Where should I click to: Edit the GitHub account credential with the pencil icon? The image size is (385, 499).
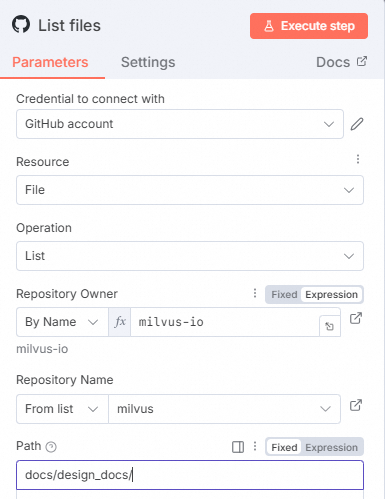(x=357, y=124)
